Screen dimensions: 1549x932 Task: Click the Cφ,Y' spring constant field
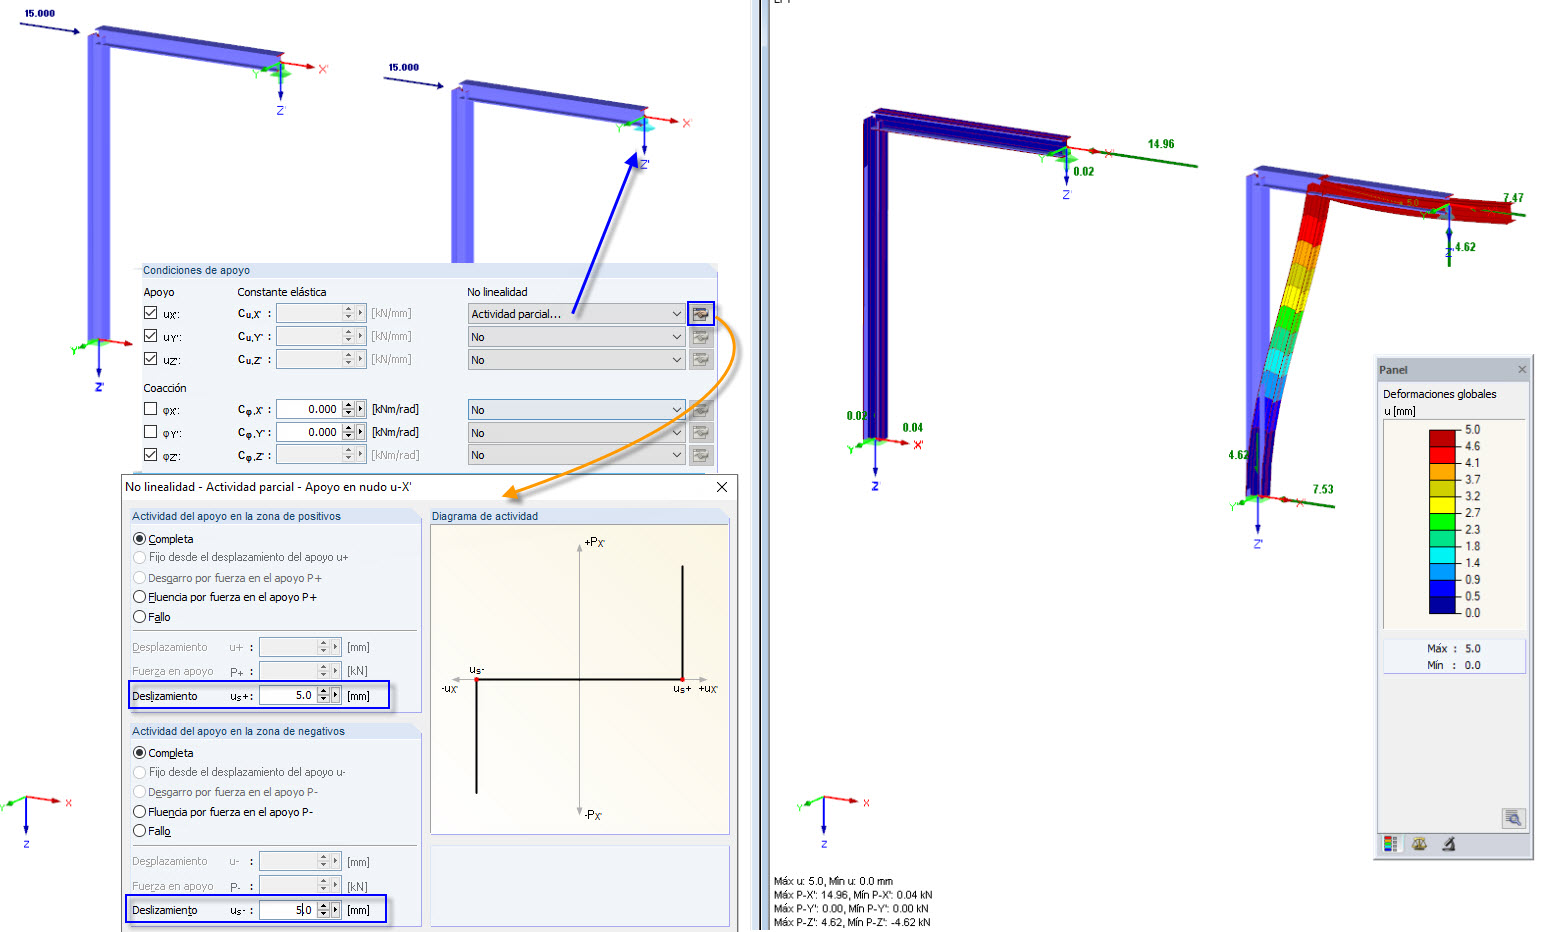coord(309,432)
